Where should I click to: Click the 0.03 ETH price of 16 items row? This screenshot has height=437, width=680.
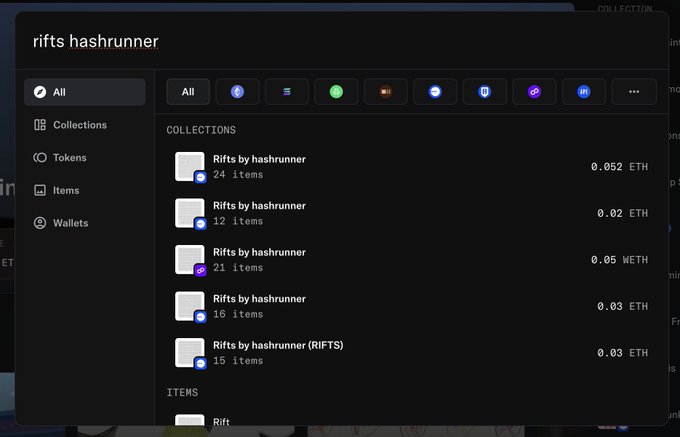(x=622, y=306)
